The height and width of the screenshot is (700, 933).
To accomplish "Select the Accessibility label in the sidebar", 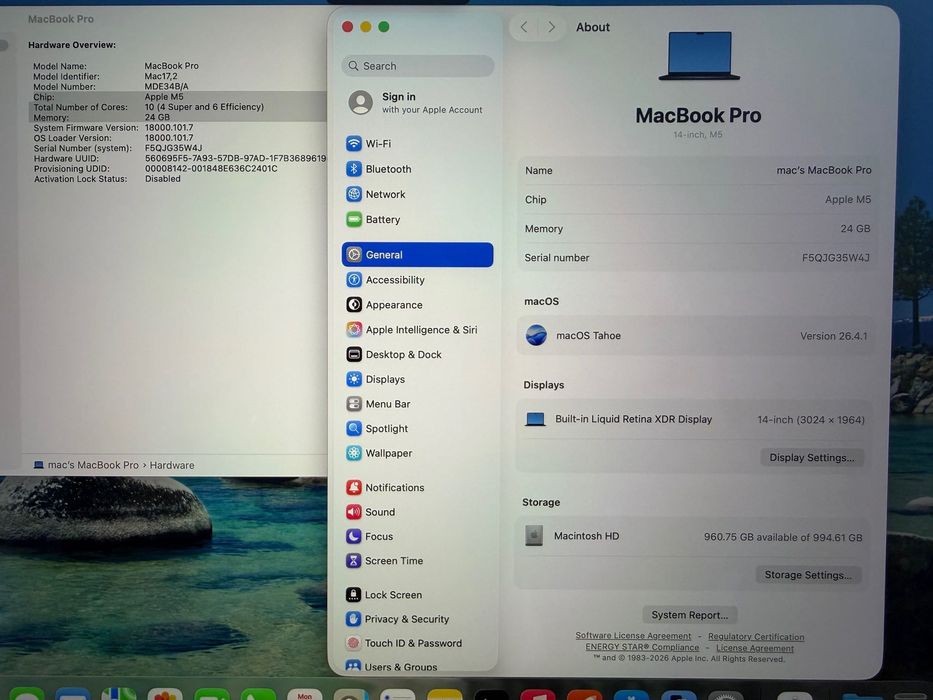I will [x=395, y=280].
